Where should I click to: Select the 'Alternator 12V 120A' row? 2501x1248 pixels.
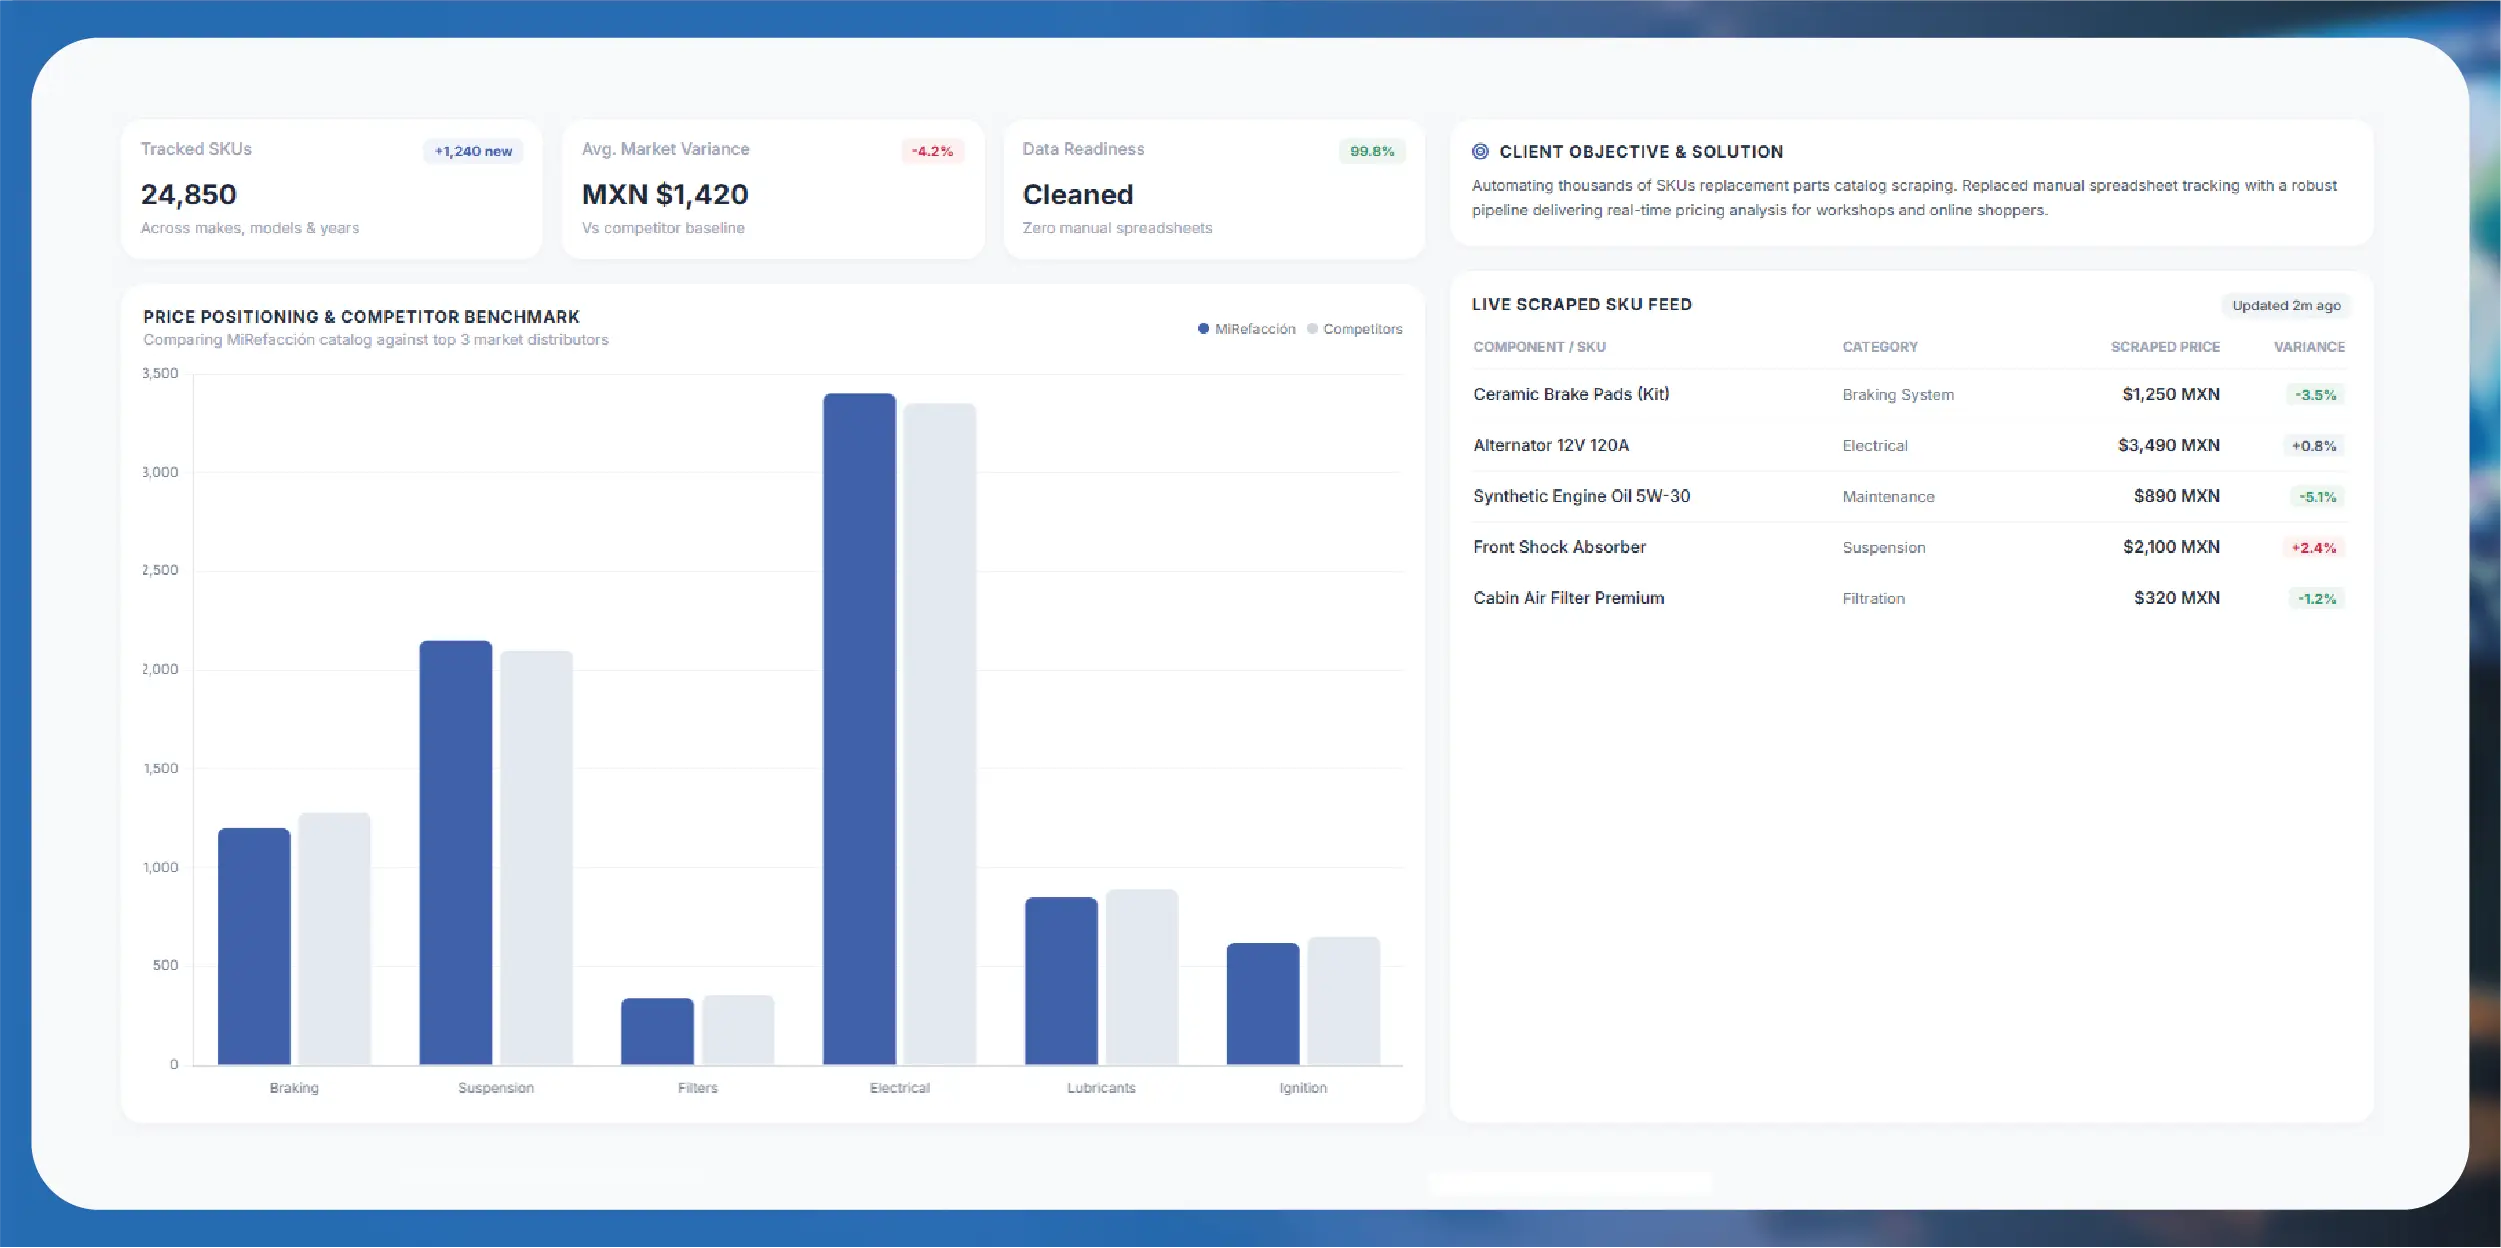(1909, 445)
